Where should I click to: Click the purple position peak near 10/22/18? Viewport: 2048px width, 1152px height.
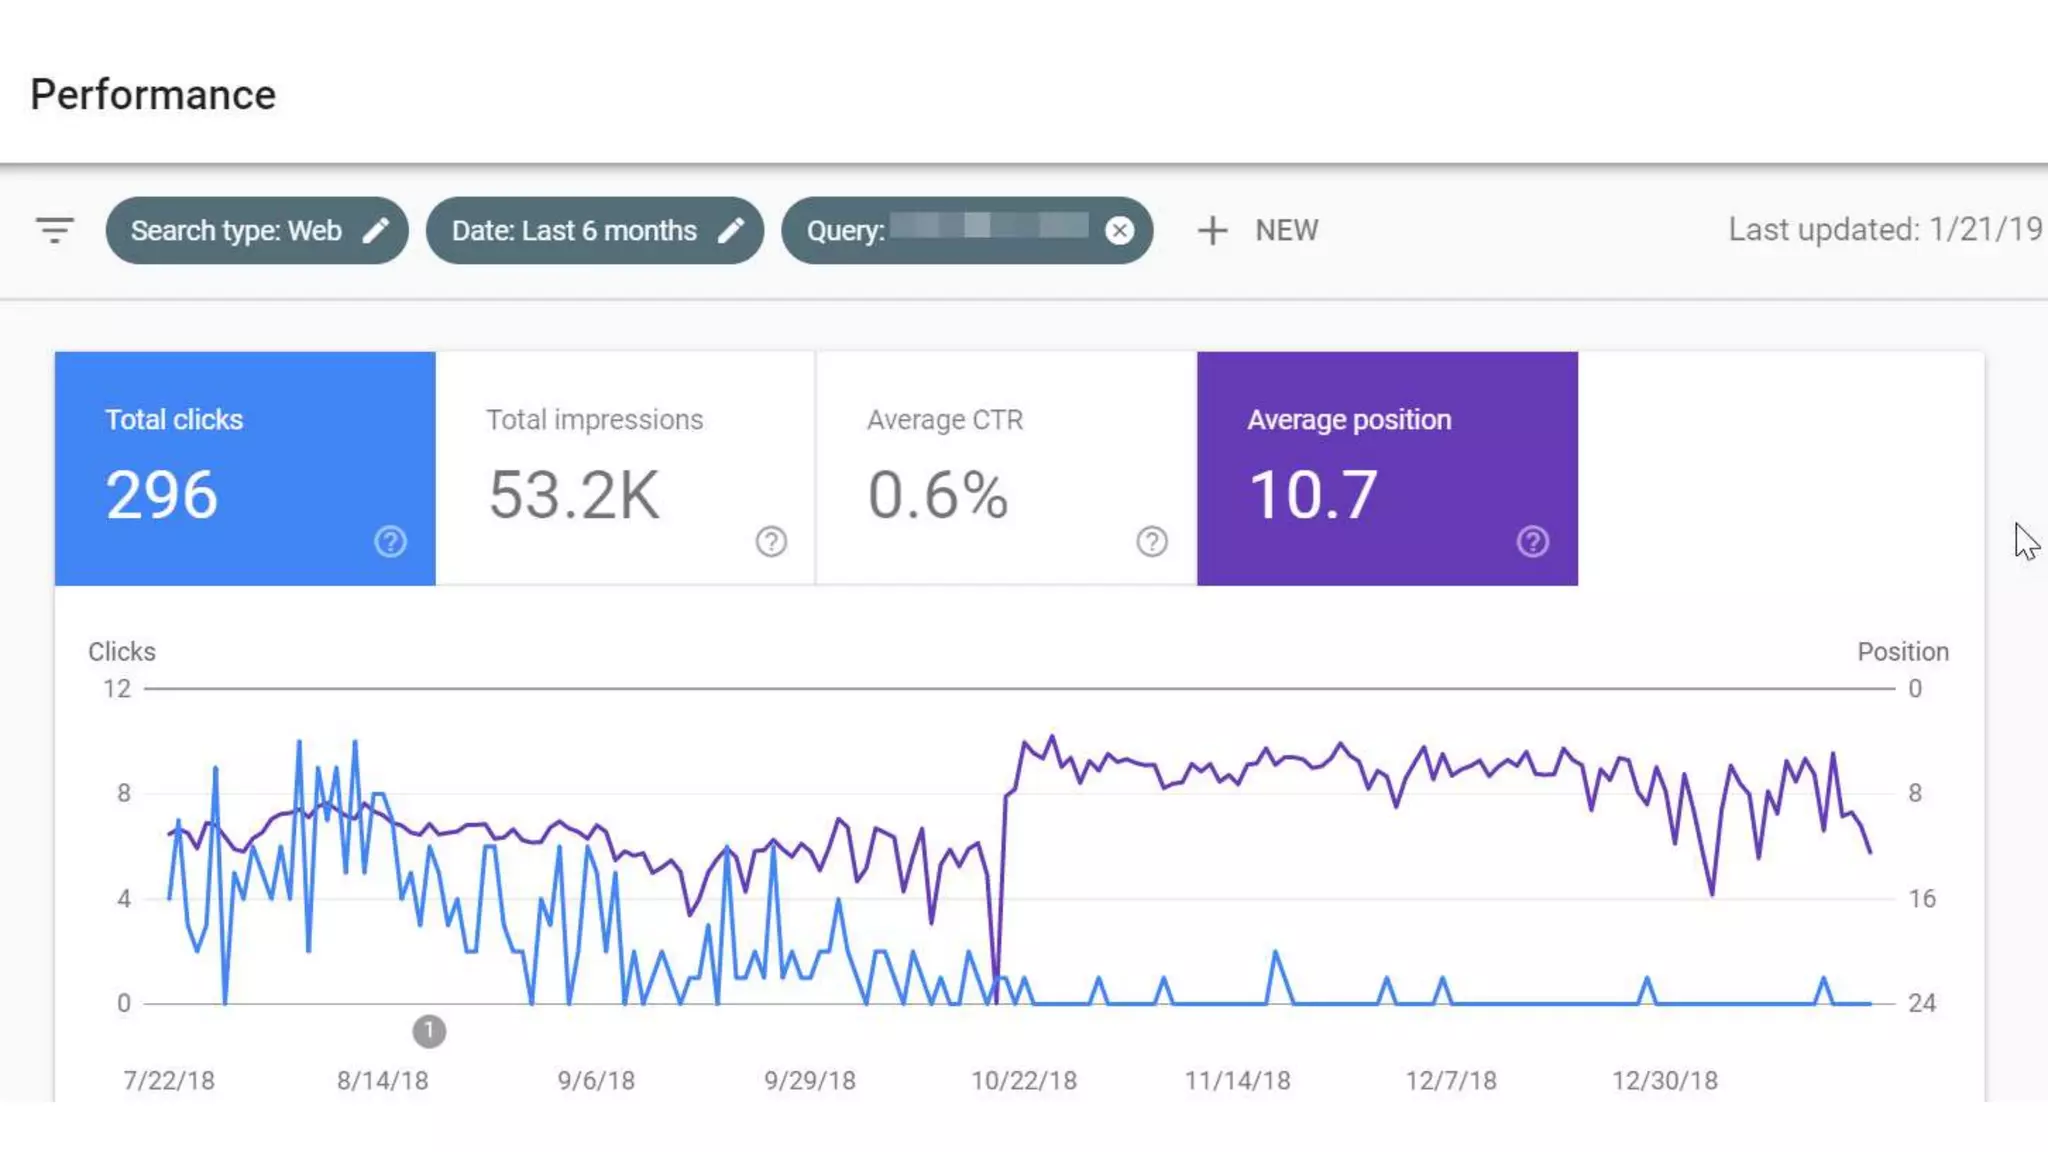(x=1051, y=738)
